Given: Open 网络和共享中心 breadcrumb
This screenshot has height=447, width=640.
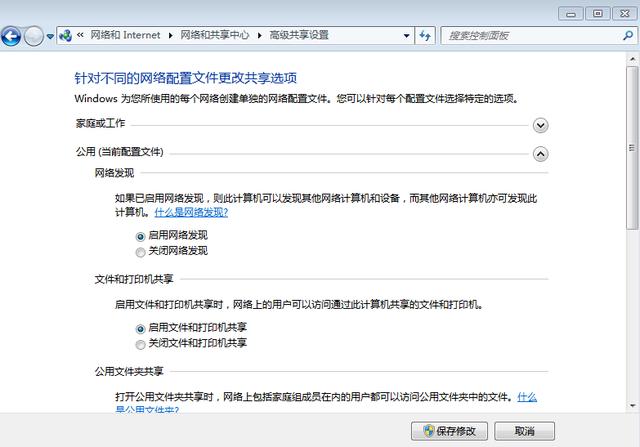Looking at the screenshot, I should click(x=215, y=35).
